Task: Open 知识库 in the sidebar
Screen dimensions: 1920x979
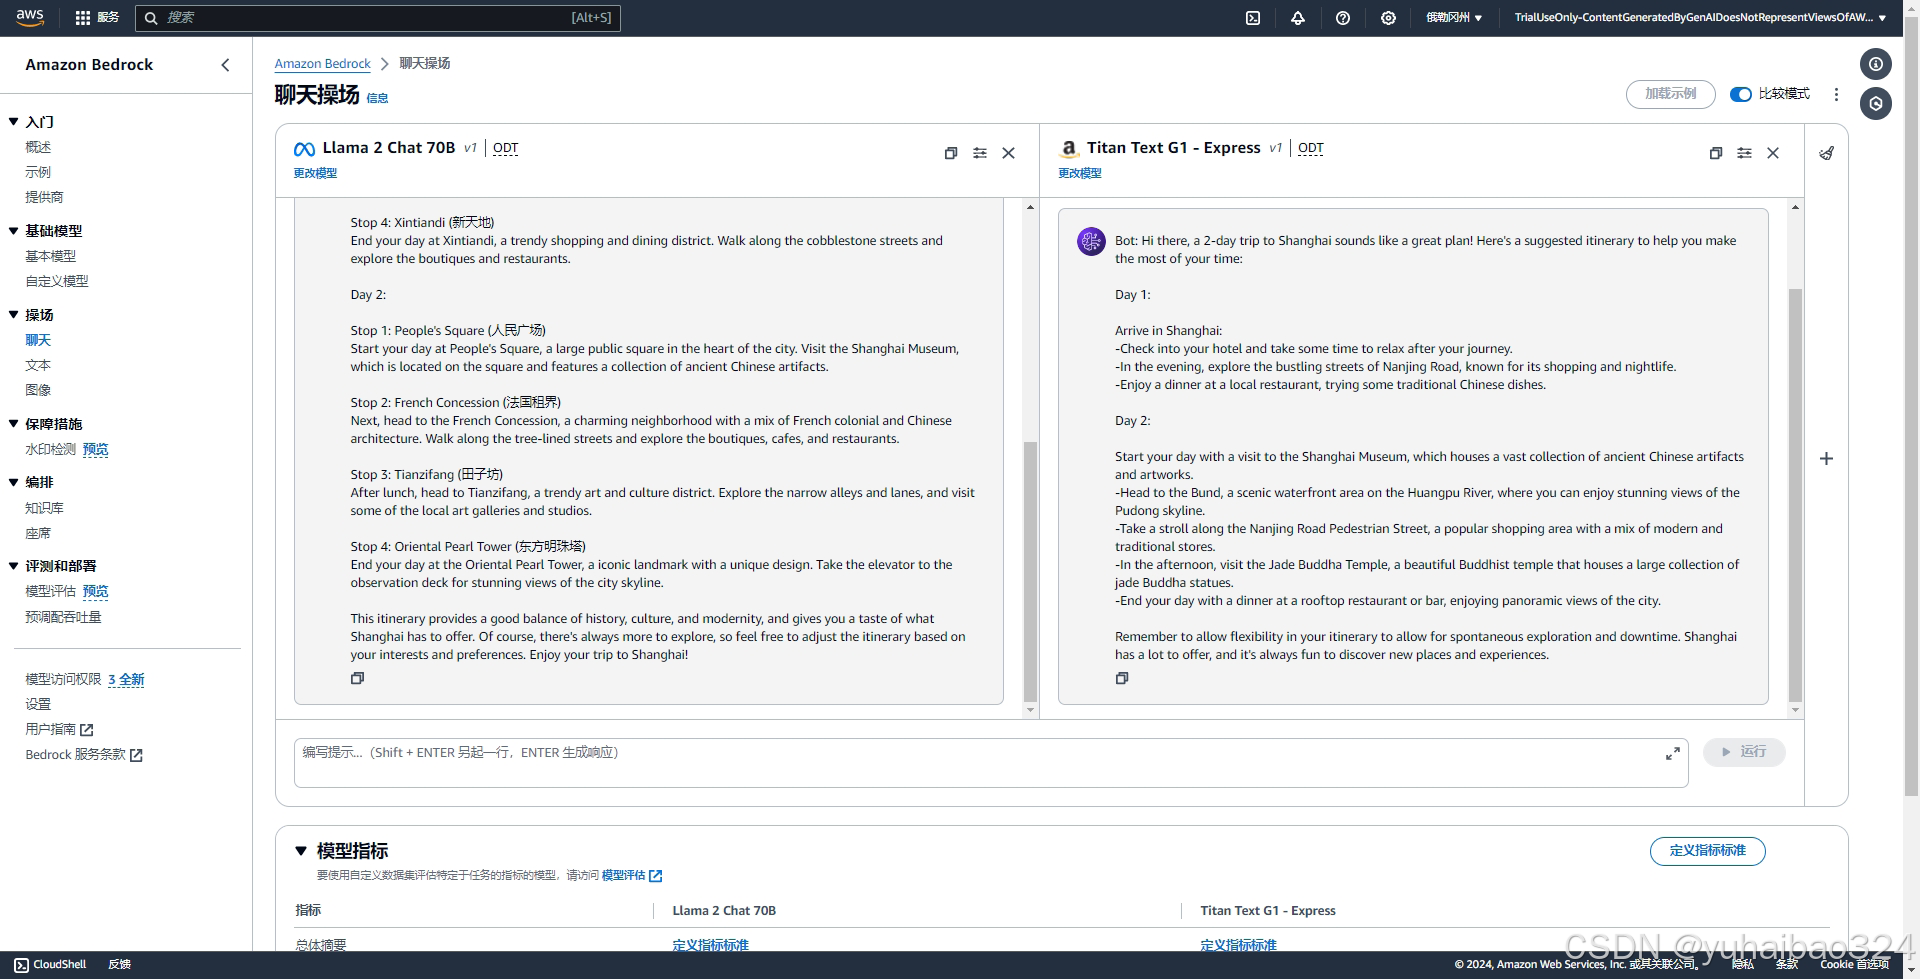Action: coord(44,508)
